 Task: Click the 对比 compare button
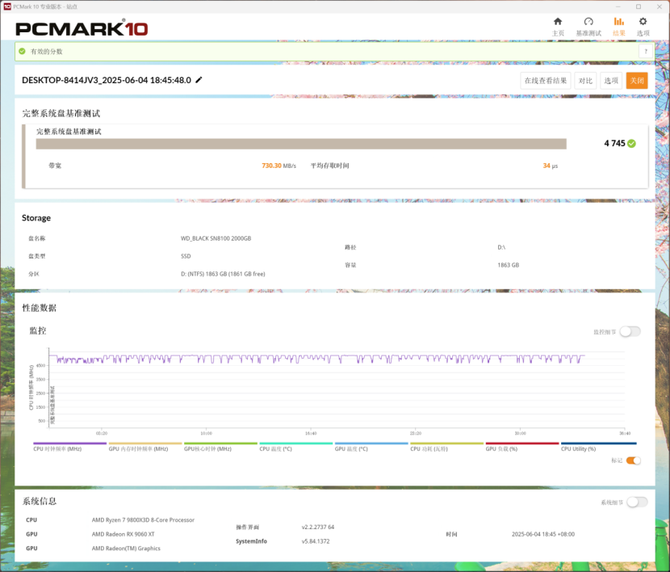(585, 81)
